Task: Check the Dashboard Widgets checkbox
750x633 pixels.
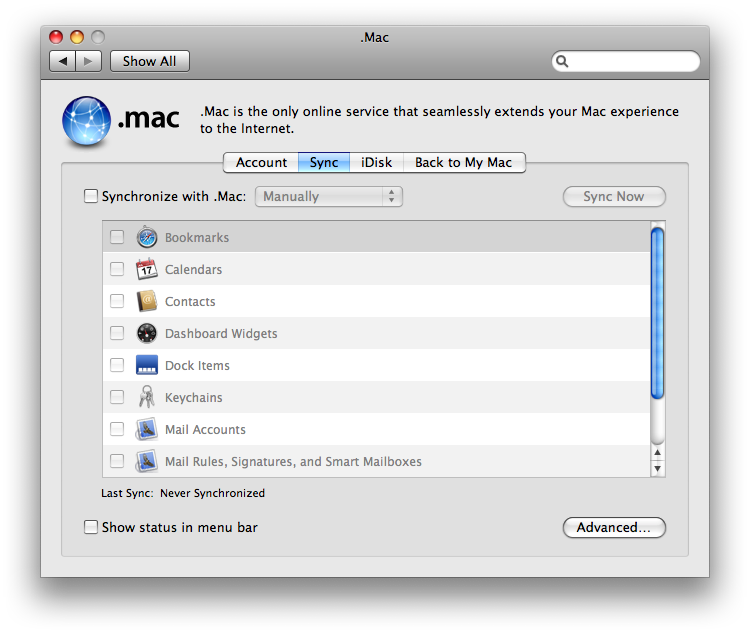Action: pos(117,333)
